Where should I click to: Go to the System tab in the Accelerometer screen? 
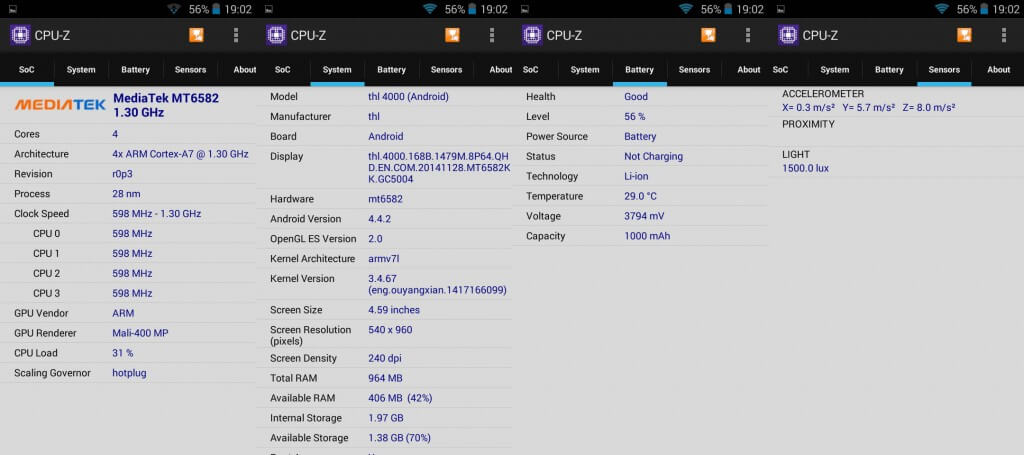coord(835,70)
